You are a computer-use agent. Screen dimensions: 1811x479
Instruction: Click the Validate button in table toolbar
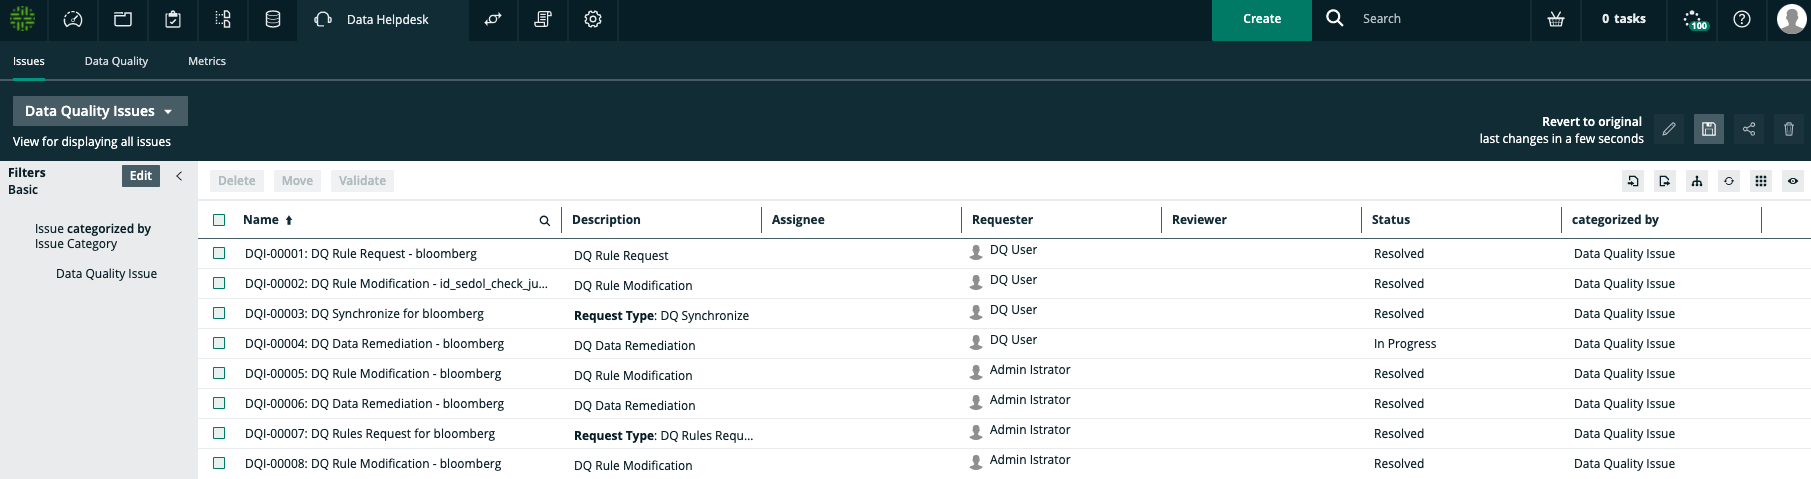point(362,181)
